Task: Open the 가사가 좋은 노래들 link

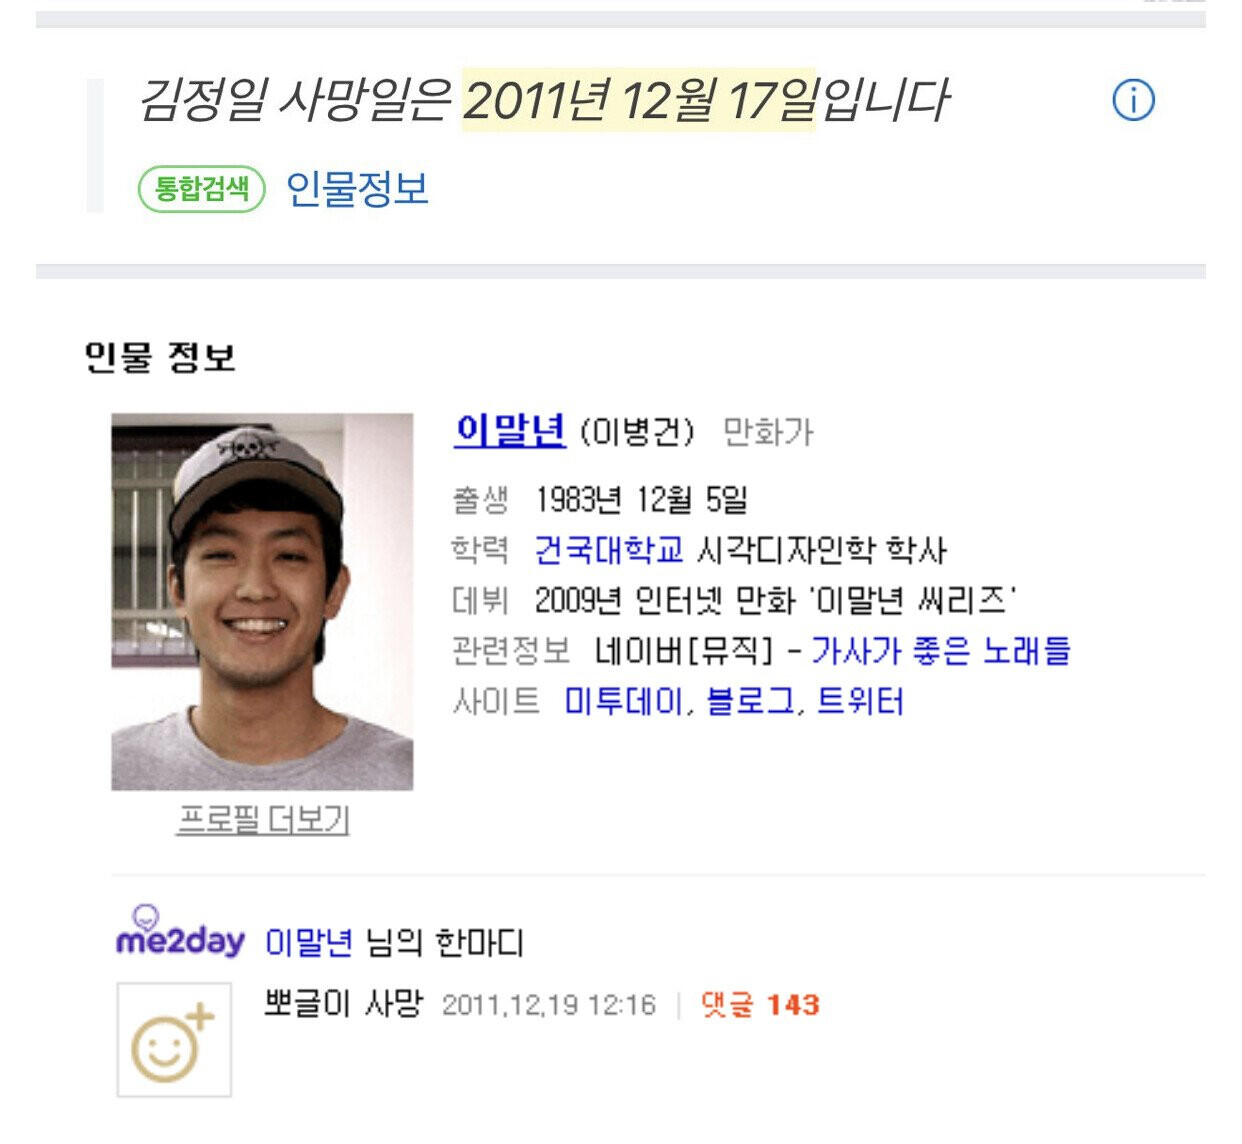Action: click(940, 651)
